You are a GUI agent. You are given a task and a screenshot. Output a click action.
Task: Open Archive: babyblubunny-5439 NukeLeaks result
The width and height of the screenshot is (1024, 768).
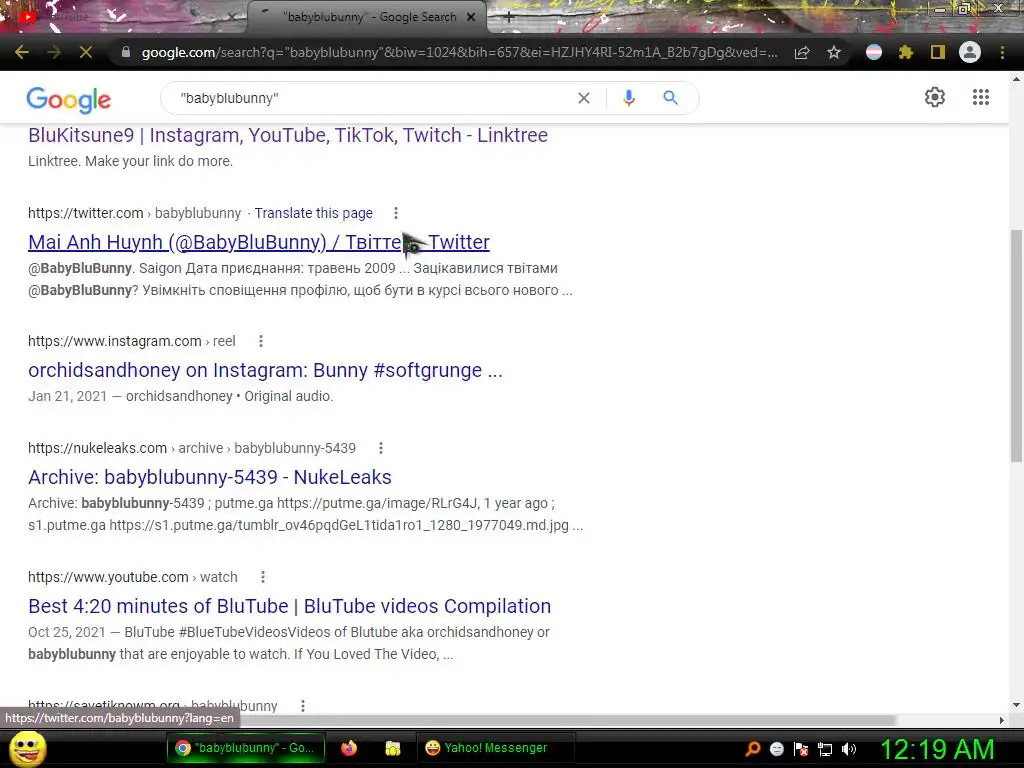pos(210,477)
